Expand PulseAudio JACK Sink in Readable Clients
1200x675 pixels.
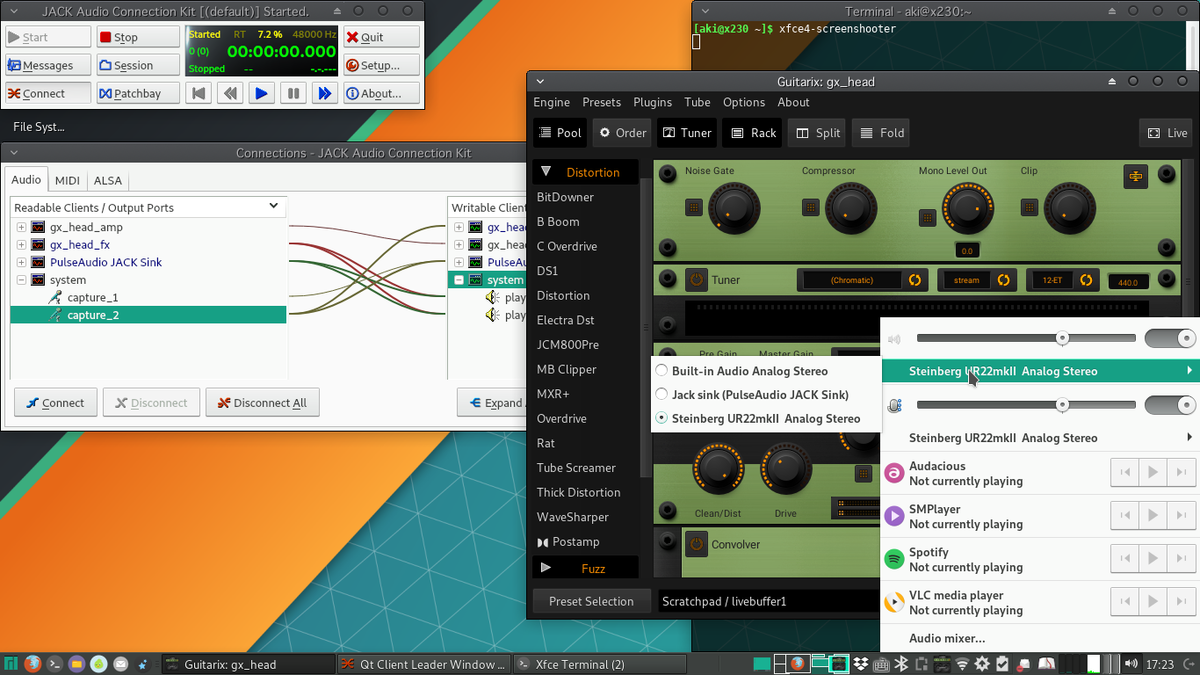[x=21, y=262]
